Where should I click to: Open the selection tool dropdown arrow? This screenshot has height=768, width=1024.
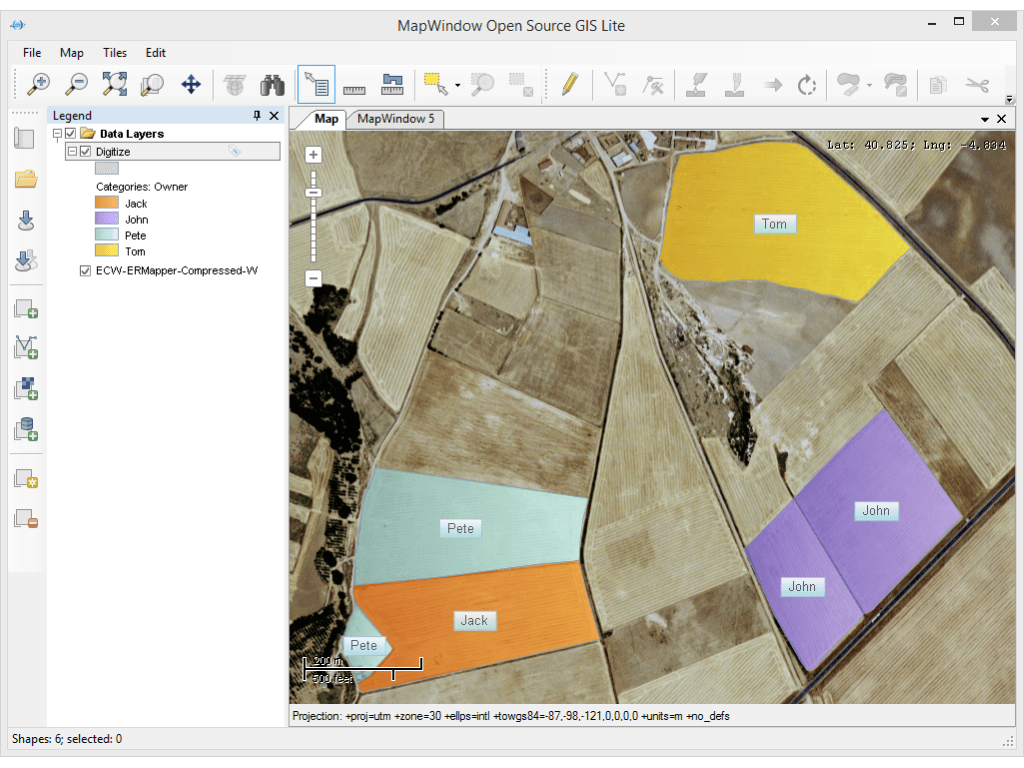click(x=458, y=86)
